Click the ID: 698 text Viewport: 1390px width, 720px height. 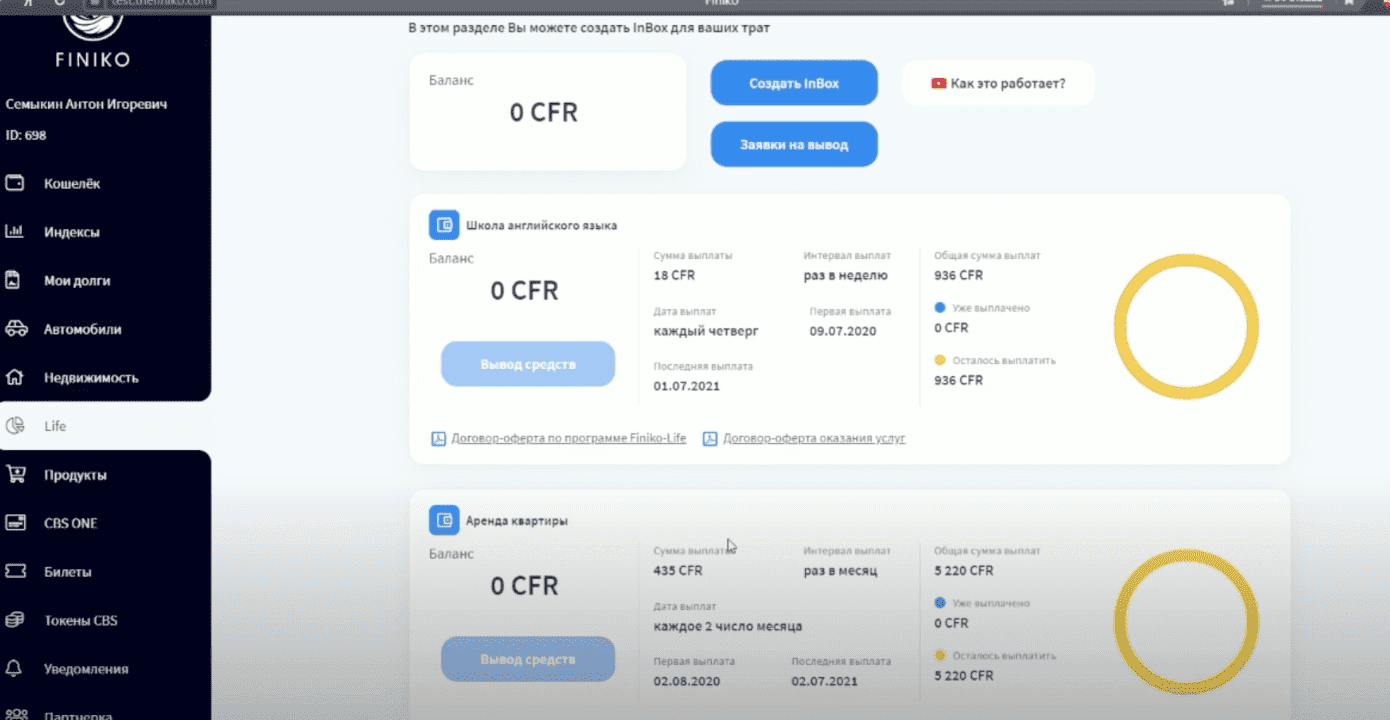click(26, 135)
